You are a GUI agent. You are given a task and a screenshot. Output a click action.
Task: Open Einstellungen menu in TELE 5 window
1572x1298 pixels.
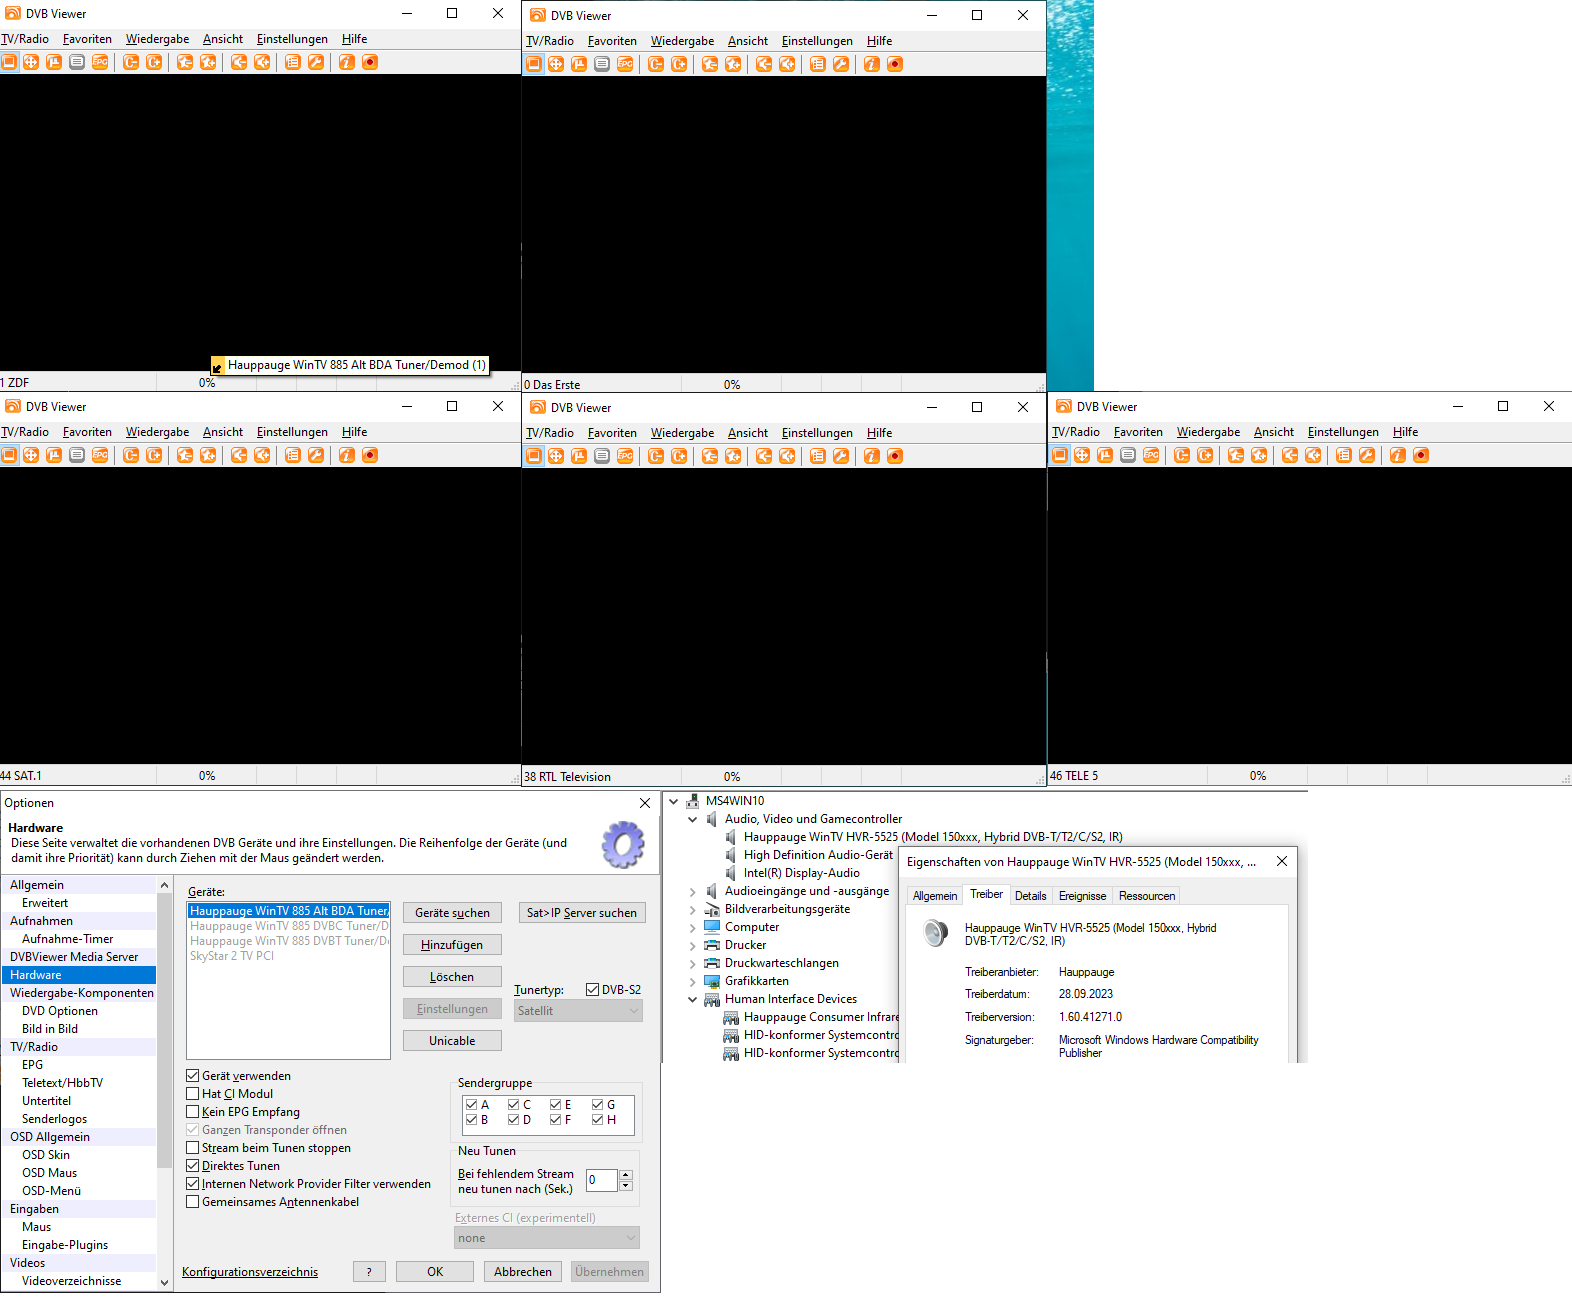point(1343,432)
